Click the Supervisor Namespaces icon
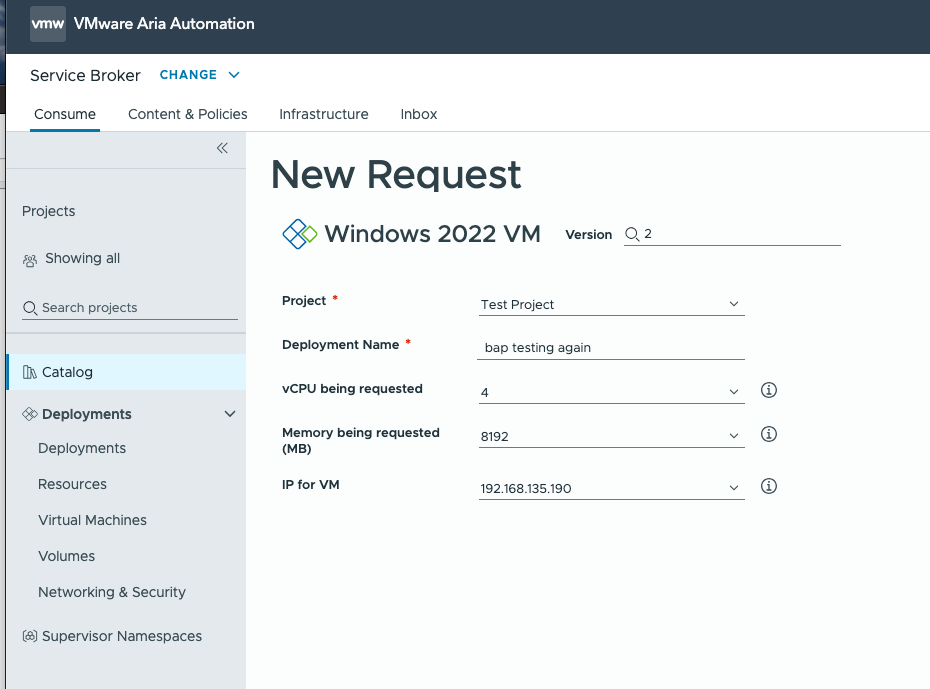The width and height of the screenshot is (930, 689). 30,636
